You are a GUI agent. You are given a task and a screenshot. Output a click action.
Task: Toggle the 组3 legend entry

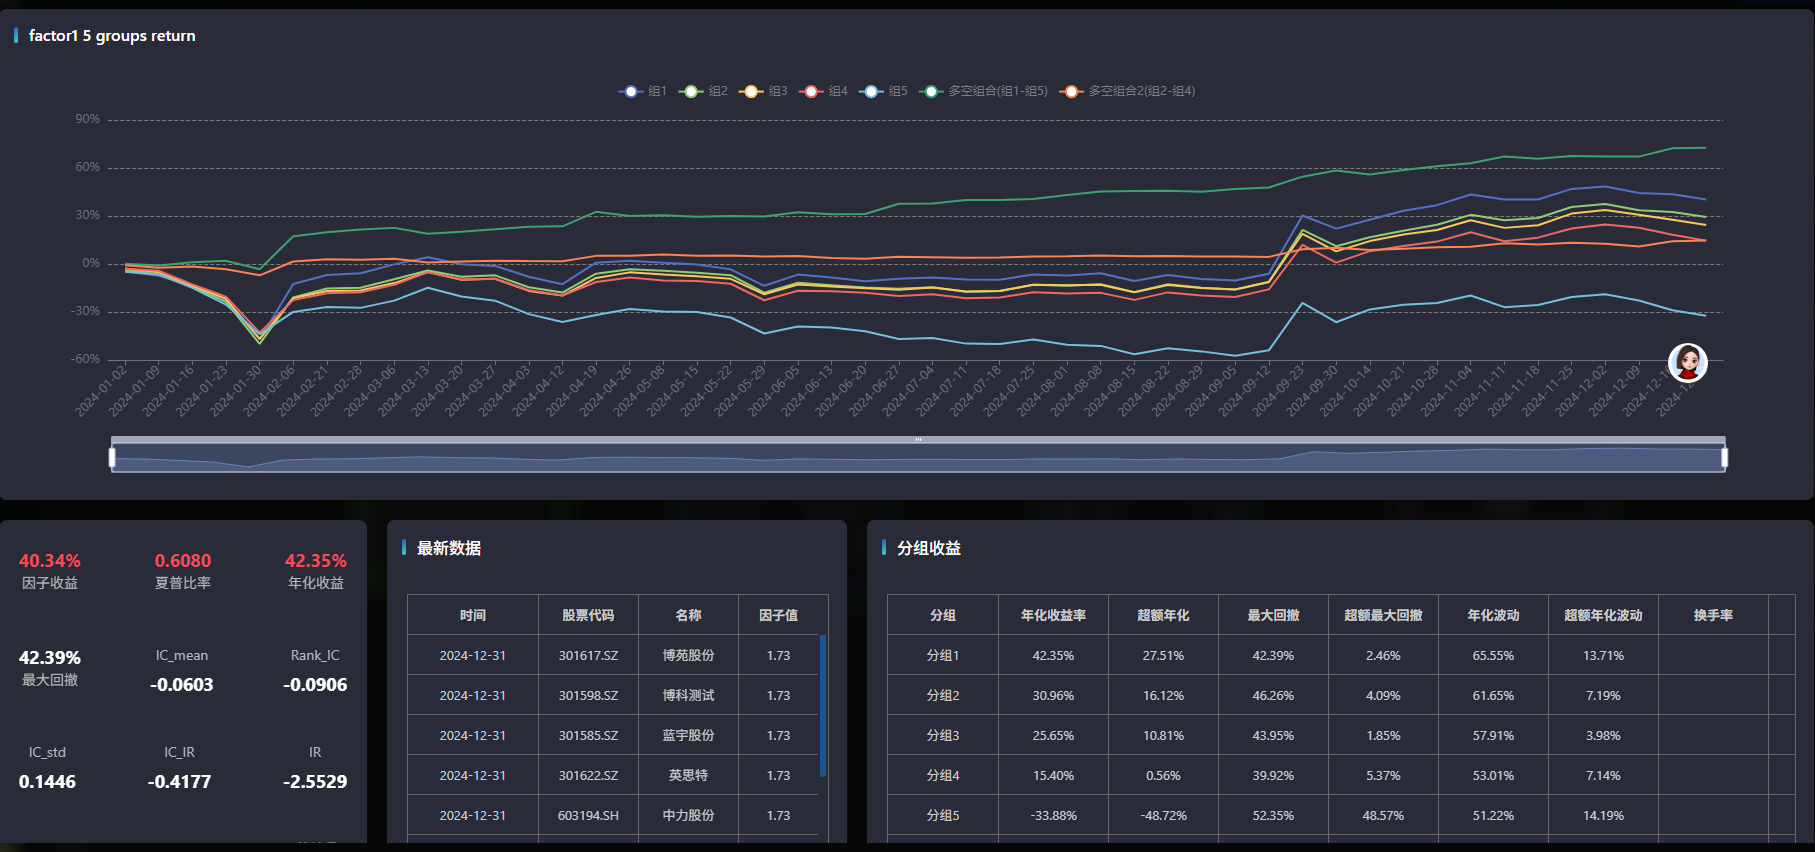(763, 91)
